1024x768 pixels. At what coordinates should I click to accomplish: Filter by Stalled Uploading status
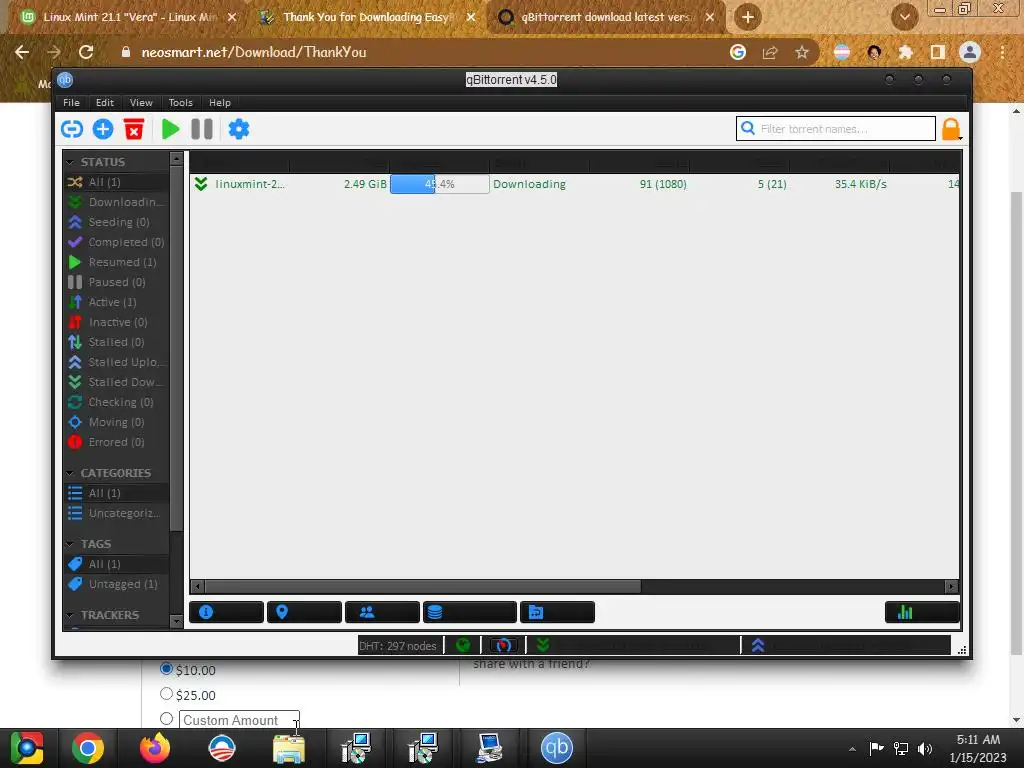pos(116,362)
